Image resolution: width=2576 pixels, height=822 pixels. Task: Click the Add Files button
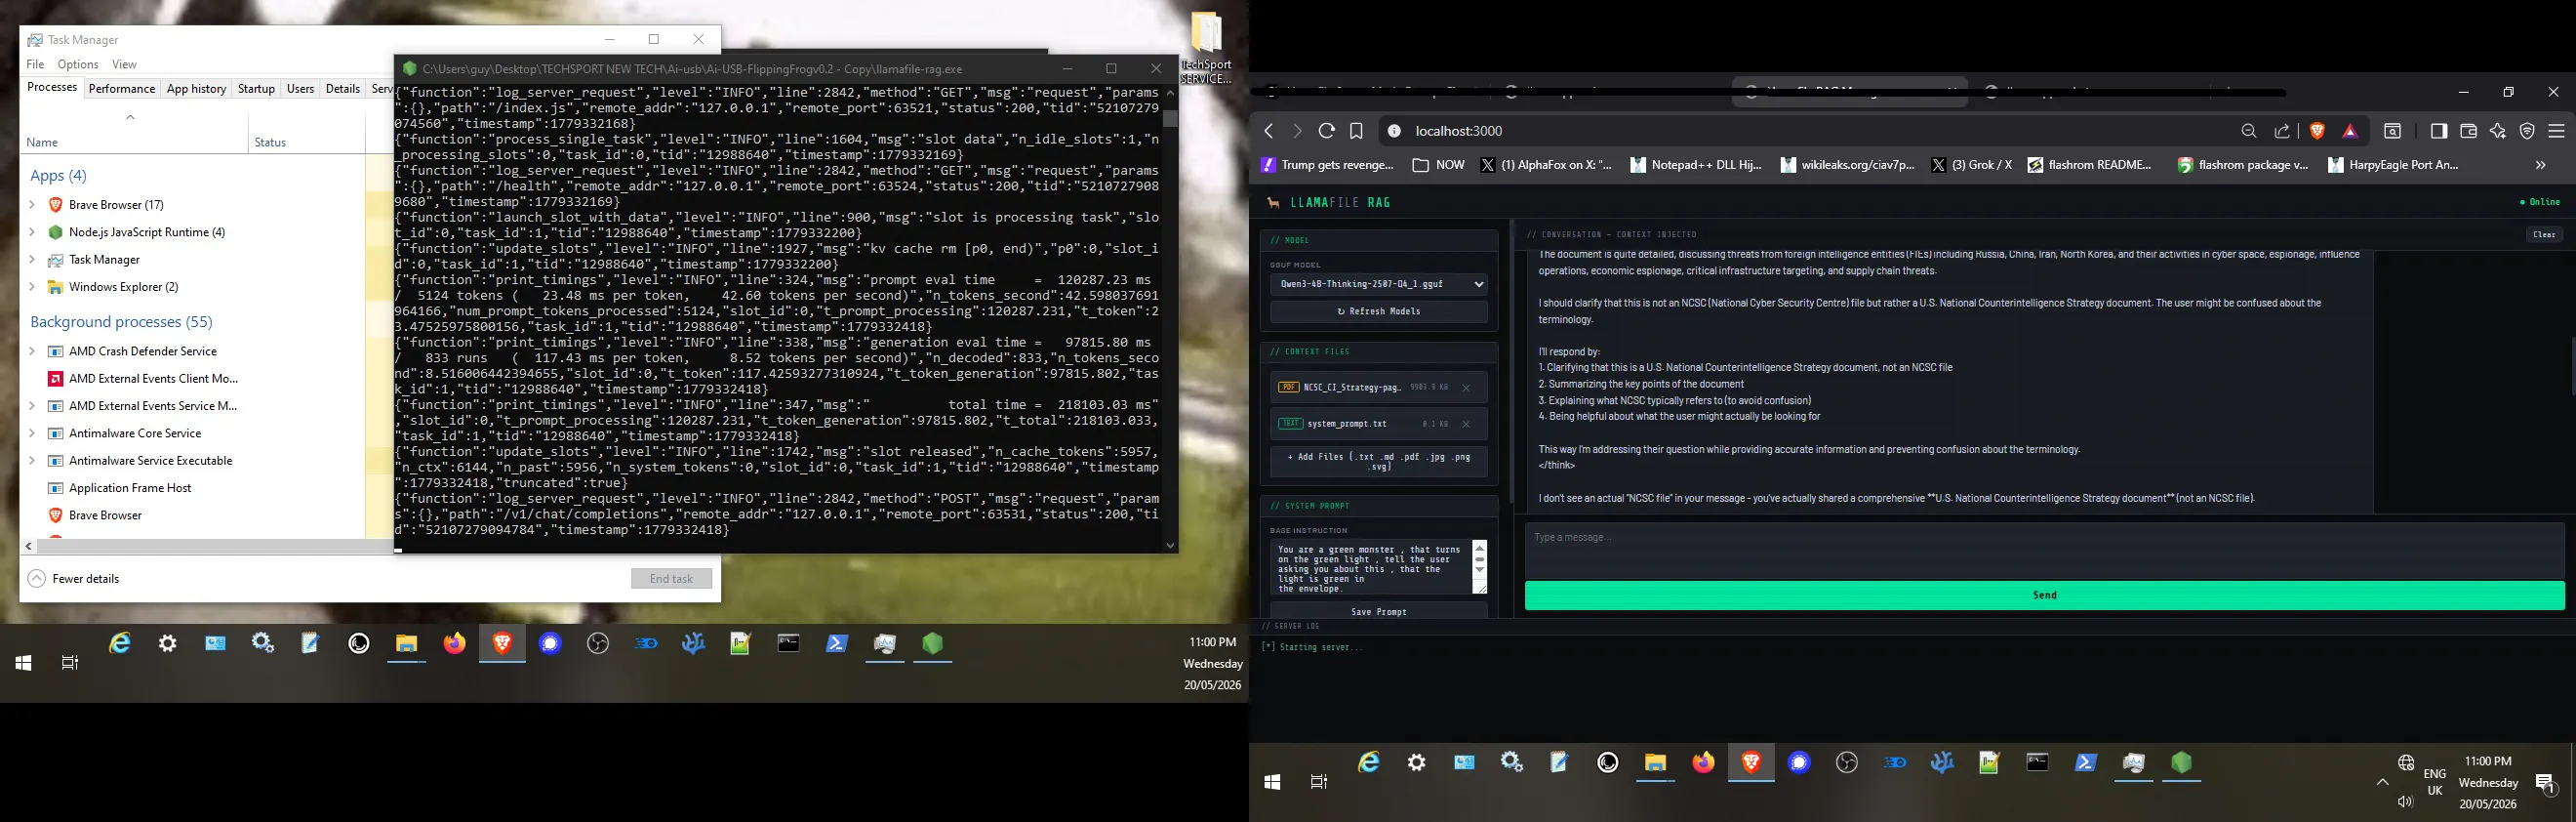click(1378, 462)
